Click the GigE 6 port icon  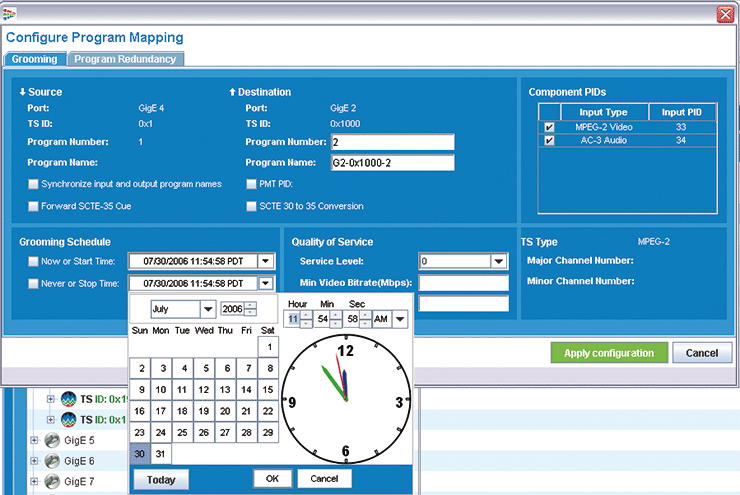[52, 461]
